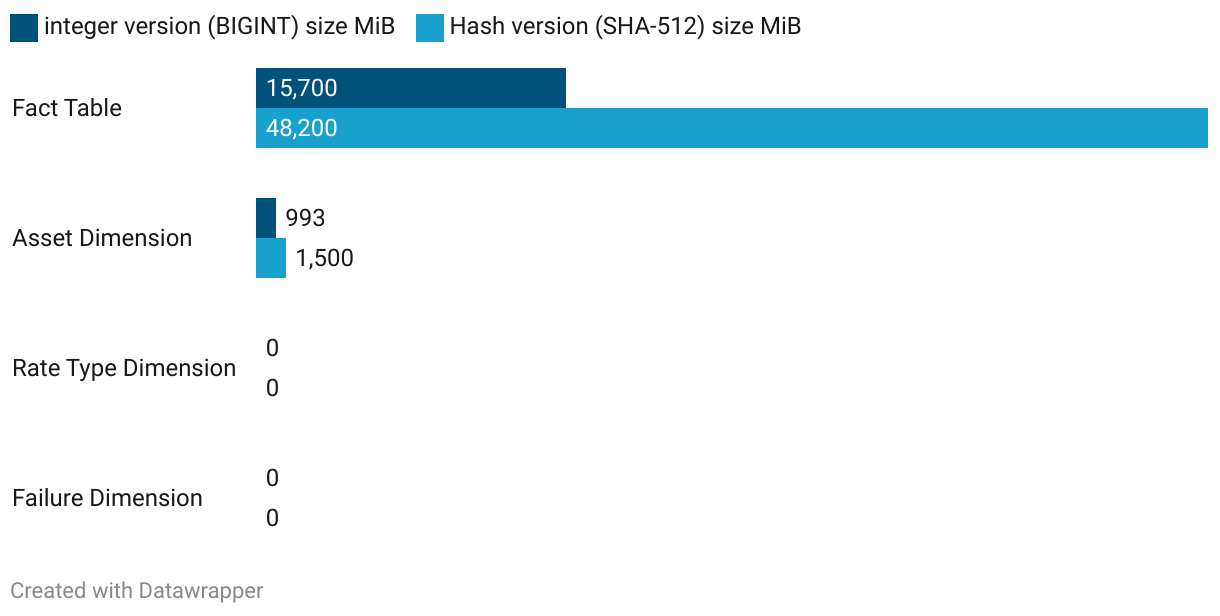Click the Asset Dimension dark blue bar
Viewport: 1220px width, 616px height.
266,218
